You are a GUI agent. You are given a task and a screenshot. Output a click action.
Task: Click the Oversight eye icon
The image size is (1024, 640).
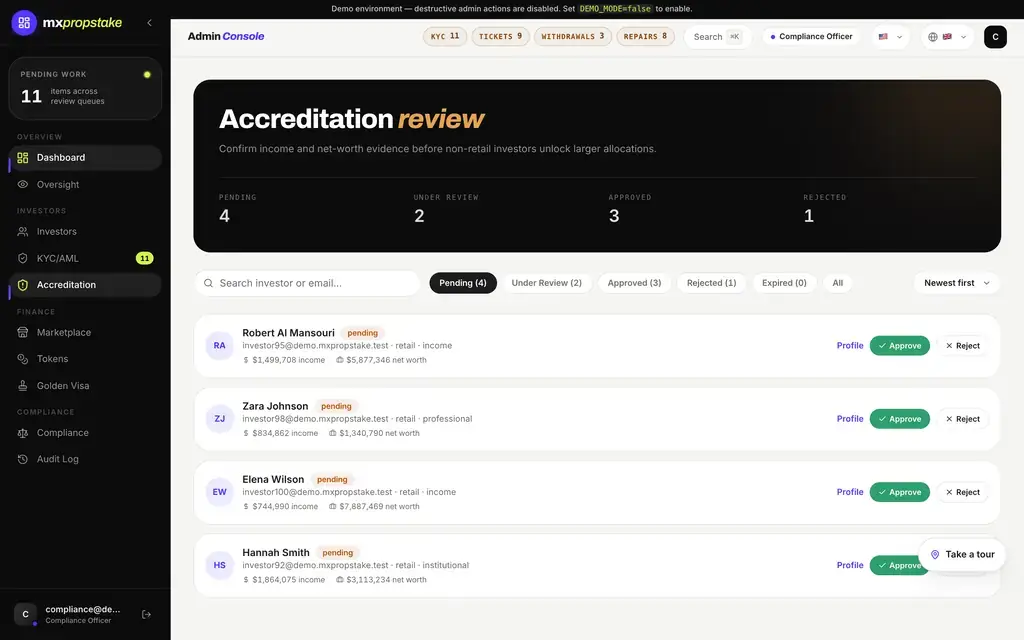pos(23,184)
